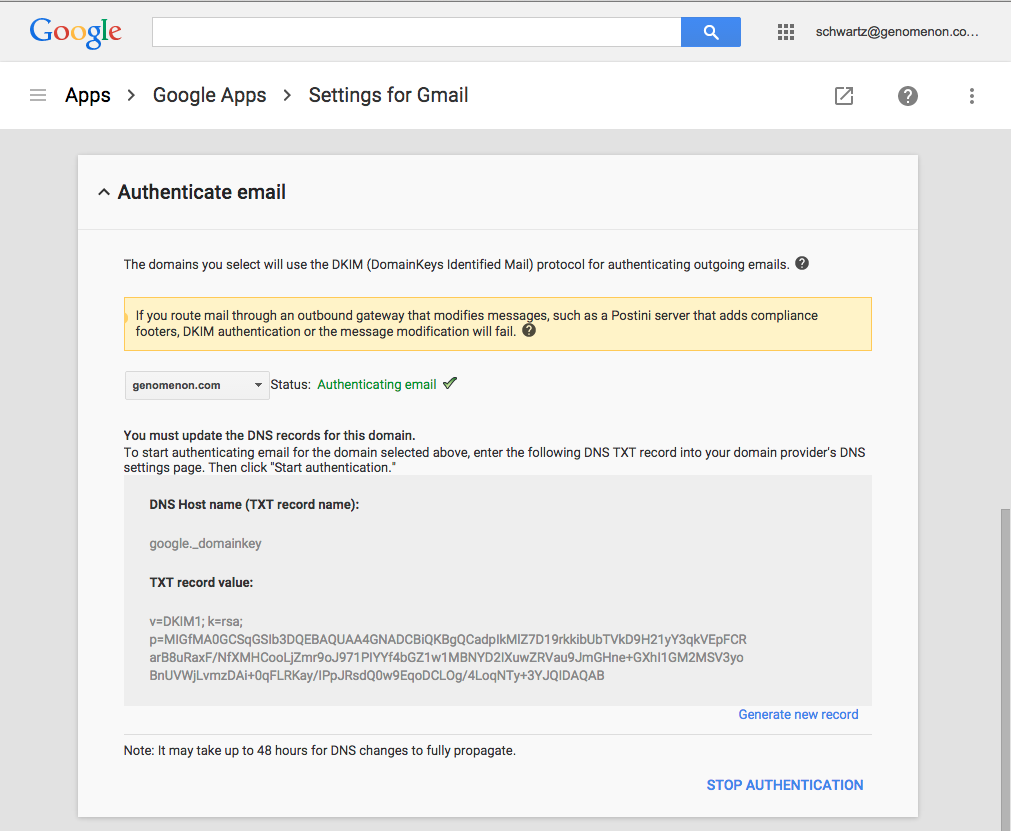The height and width of the screenshot is (831, 1011).
Task: Click the Status: label
Action: pyautogui.click(x=291, y=384)
